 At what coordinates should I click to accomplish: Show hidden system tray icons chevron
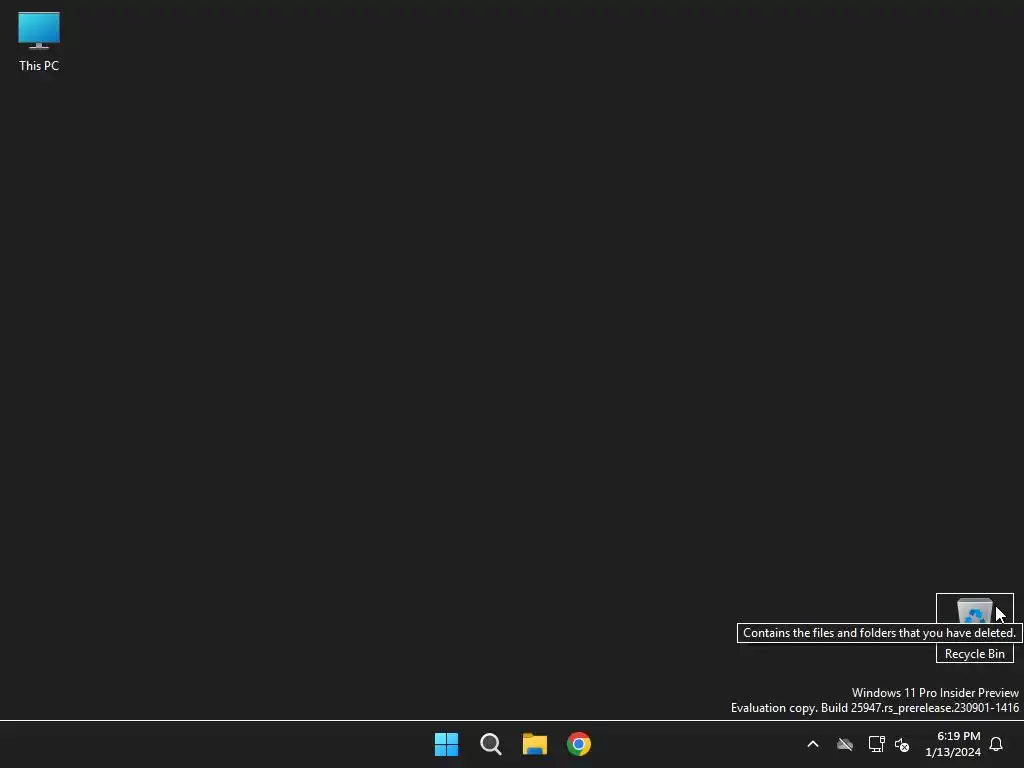pos(813,744)
